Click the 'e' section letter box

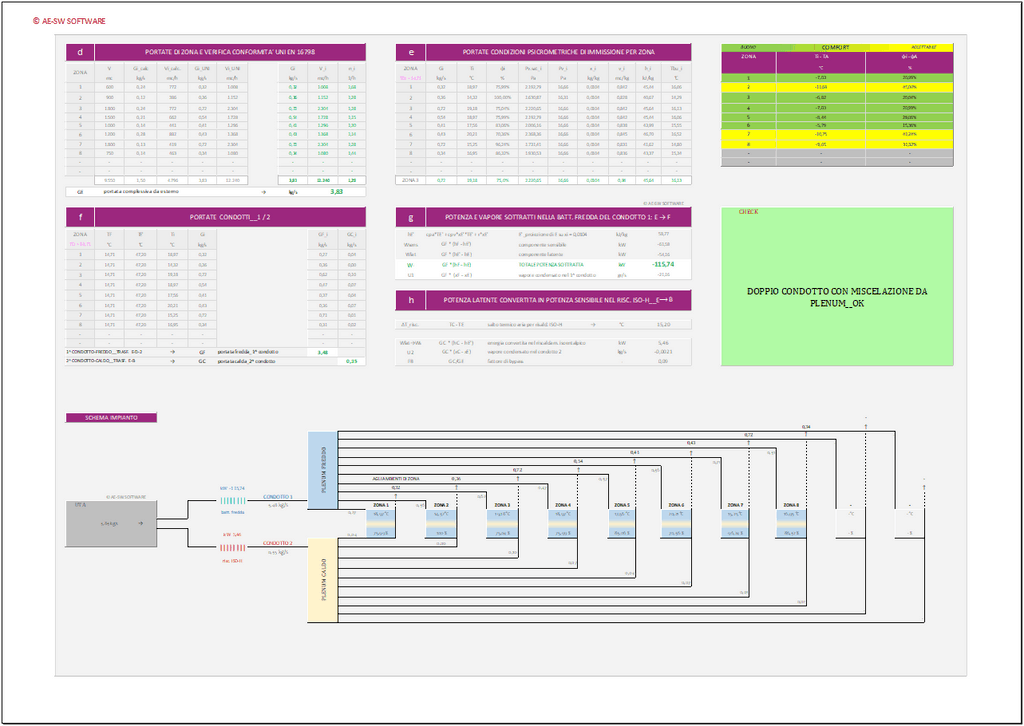[411, 52]
